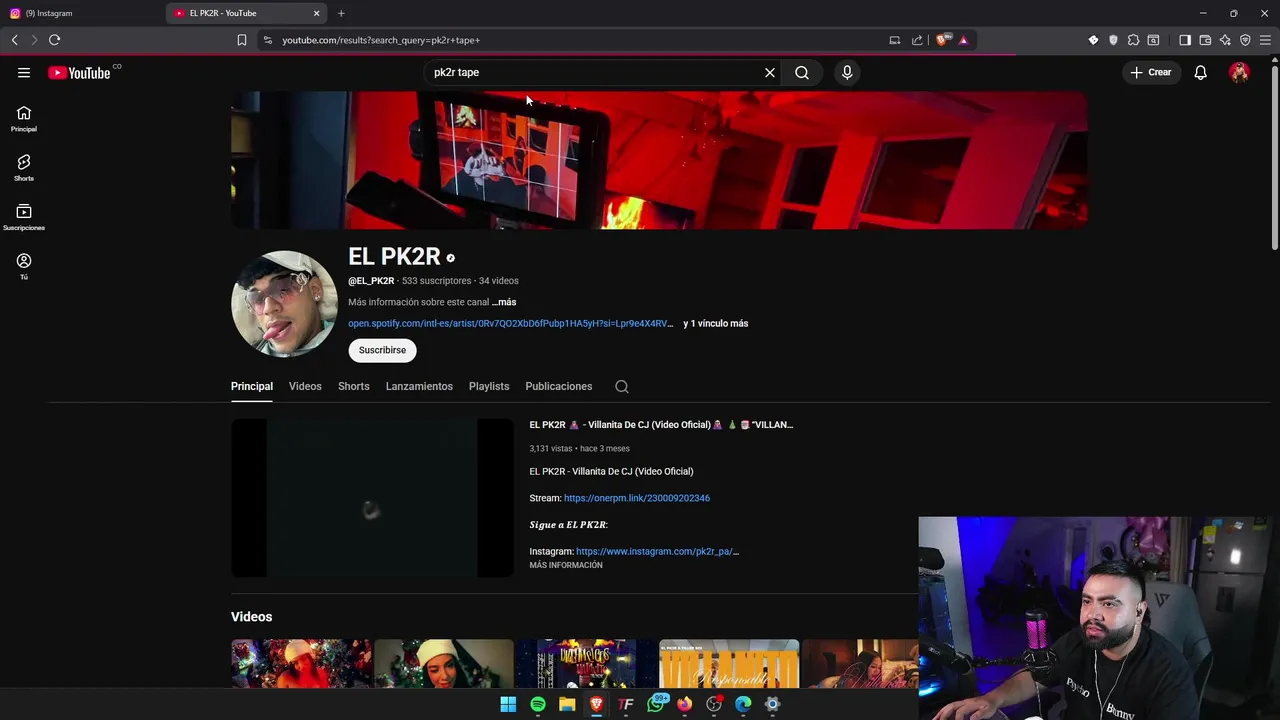Expand channel info with '...más'

(x=504, y=302)
